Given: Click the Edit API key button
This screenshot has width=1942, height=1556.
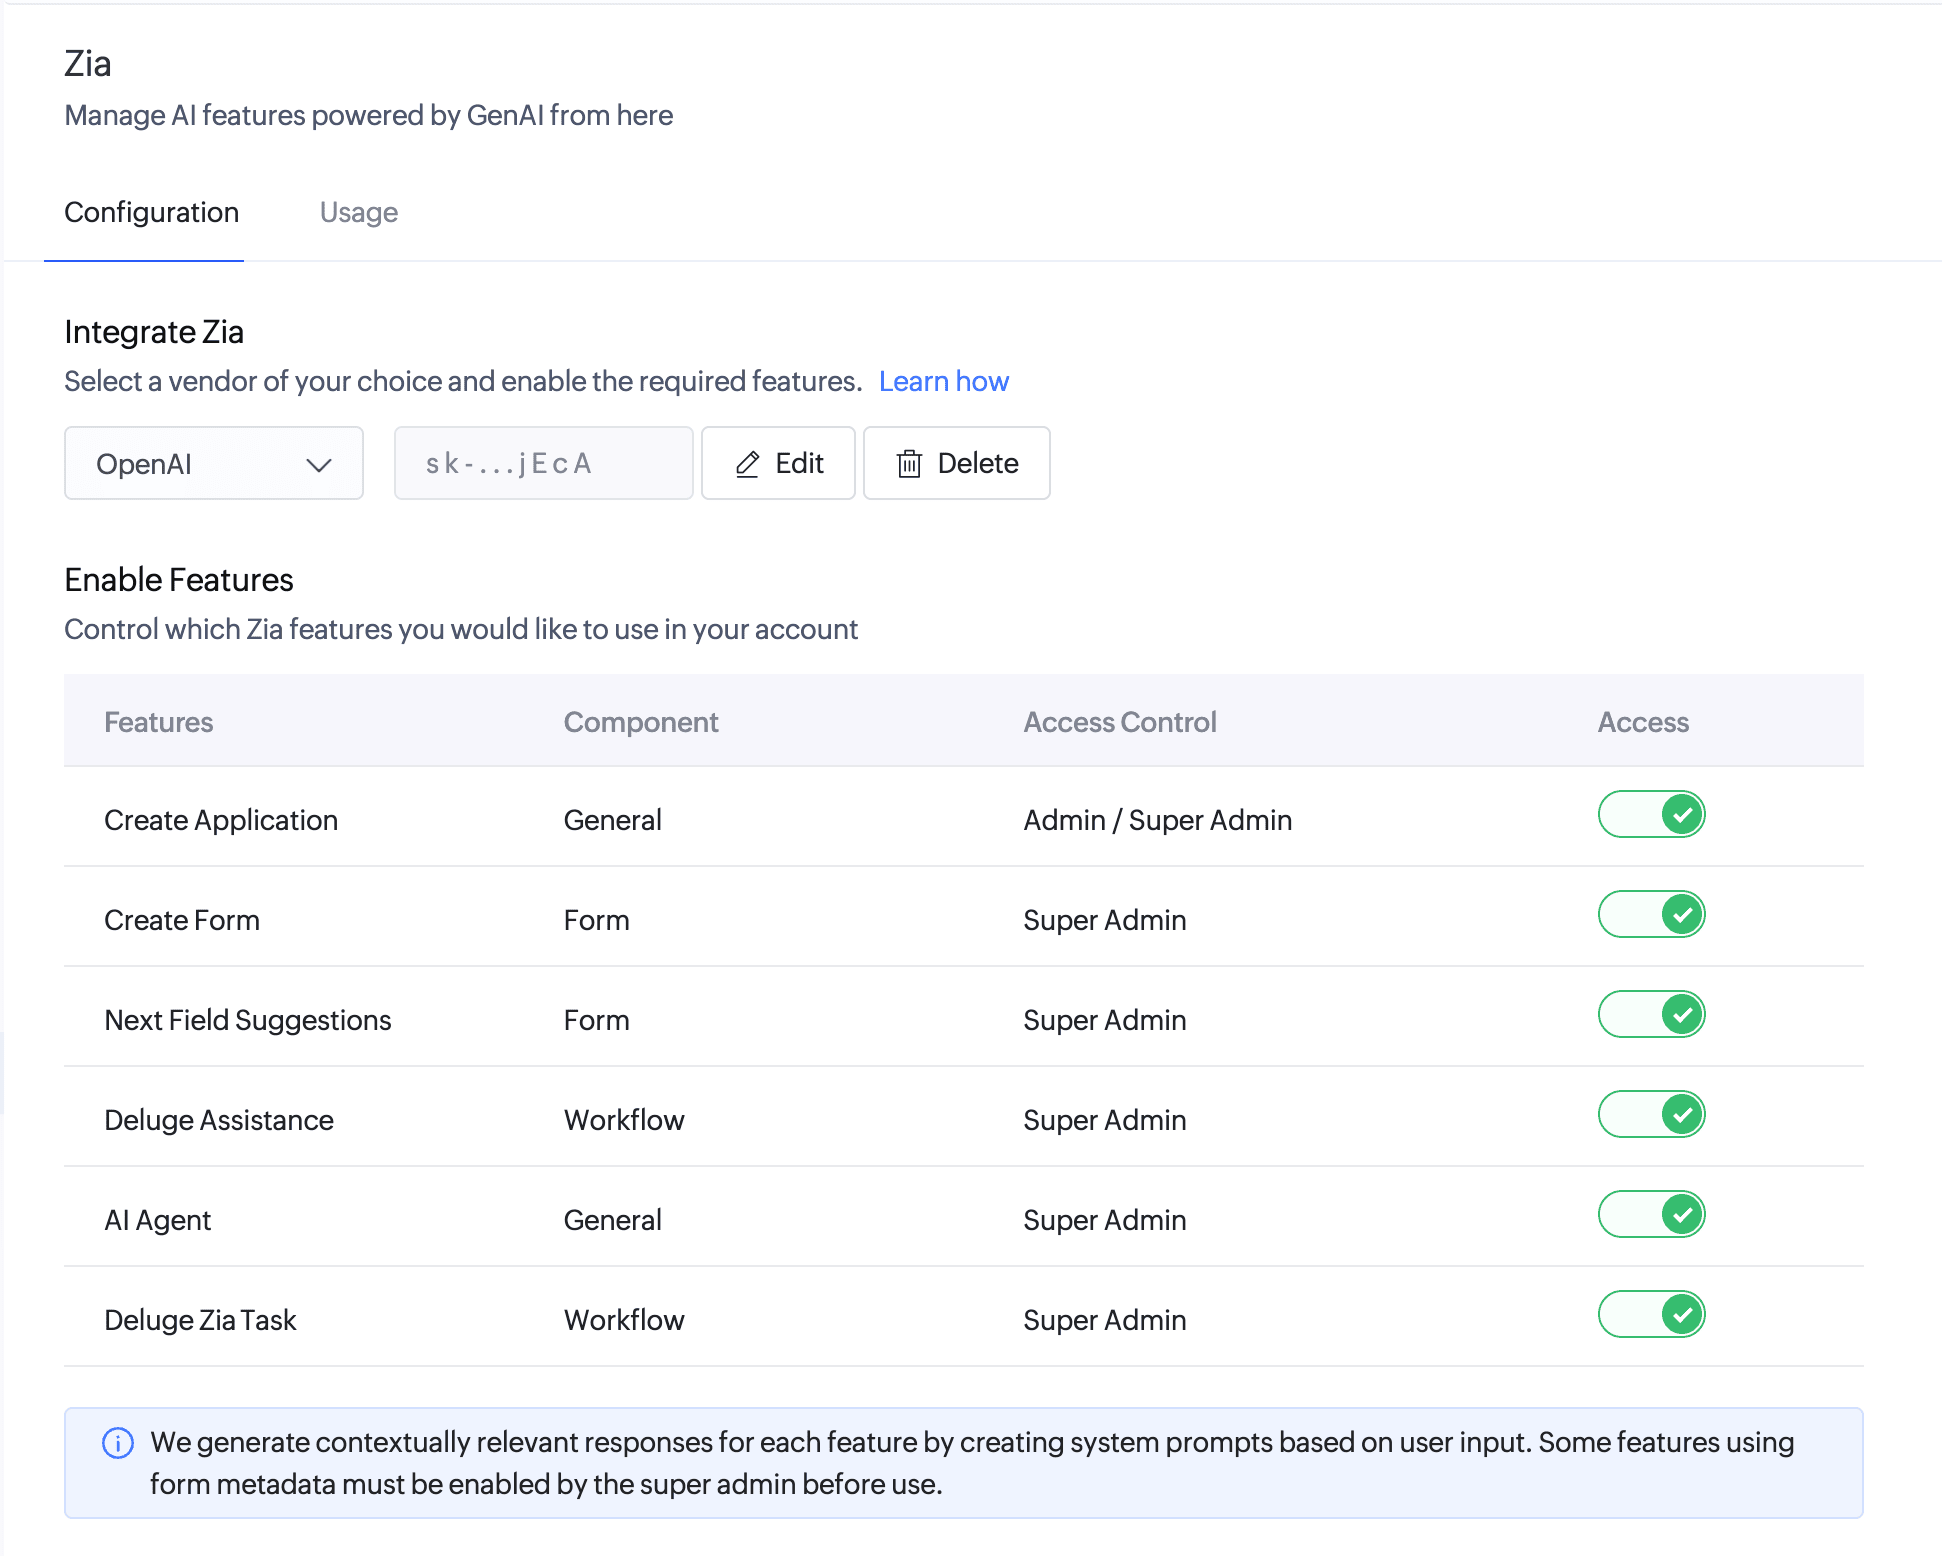Looking at the screenshot, I should pyautogui.click(x=778, y=464).
